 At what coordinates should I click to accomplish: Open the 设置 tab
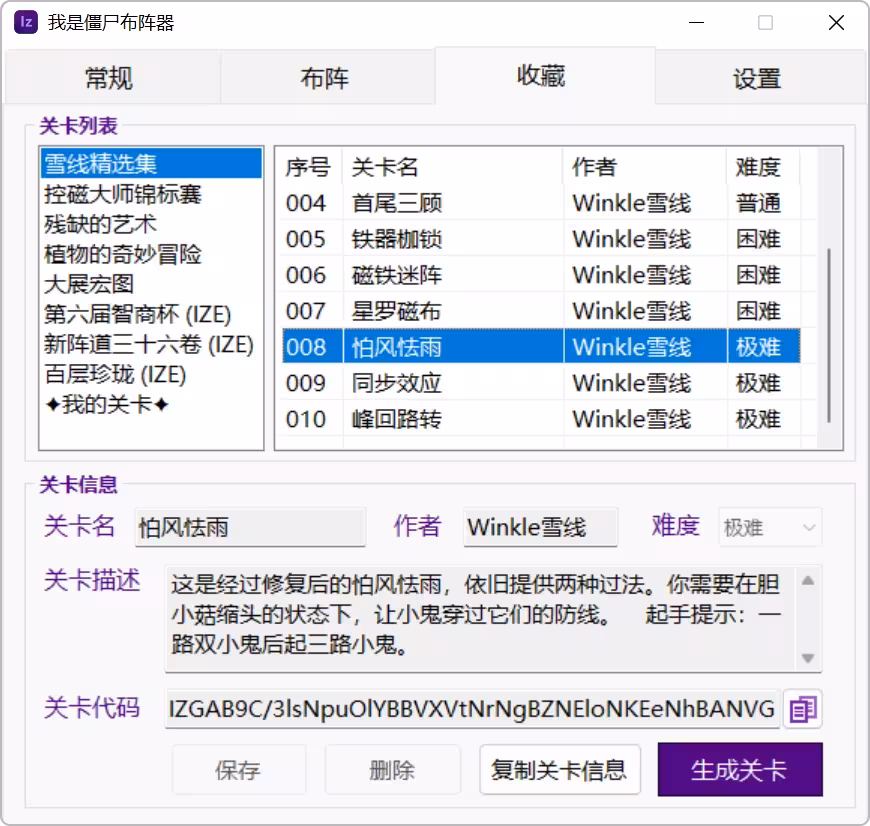pyautogui.click(x=757, y=78)
